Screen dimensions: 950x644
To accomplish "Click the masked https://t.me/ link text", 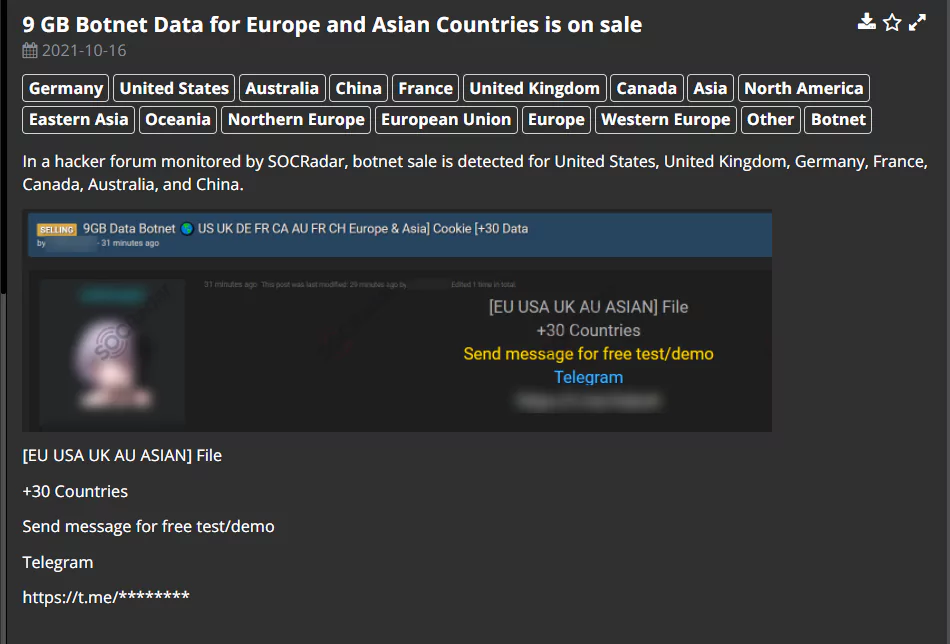I will click(106, 597).
